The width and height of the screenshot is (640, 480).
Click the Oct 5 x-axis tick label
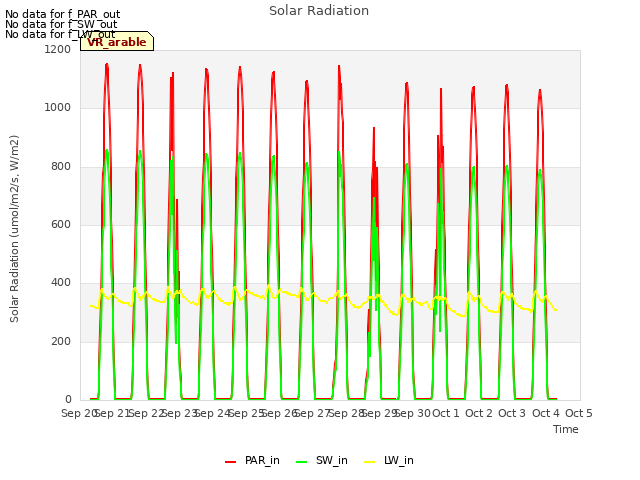pos(579,413)
